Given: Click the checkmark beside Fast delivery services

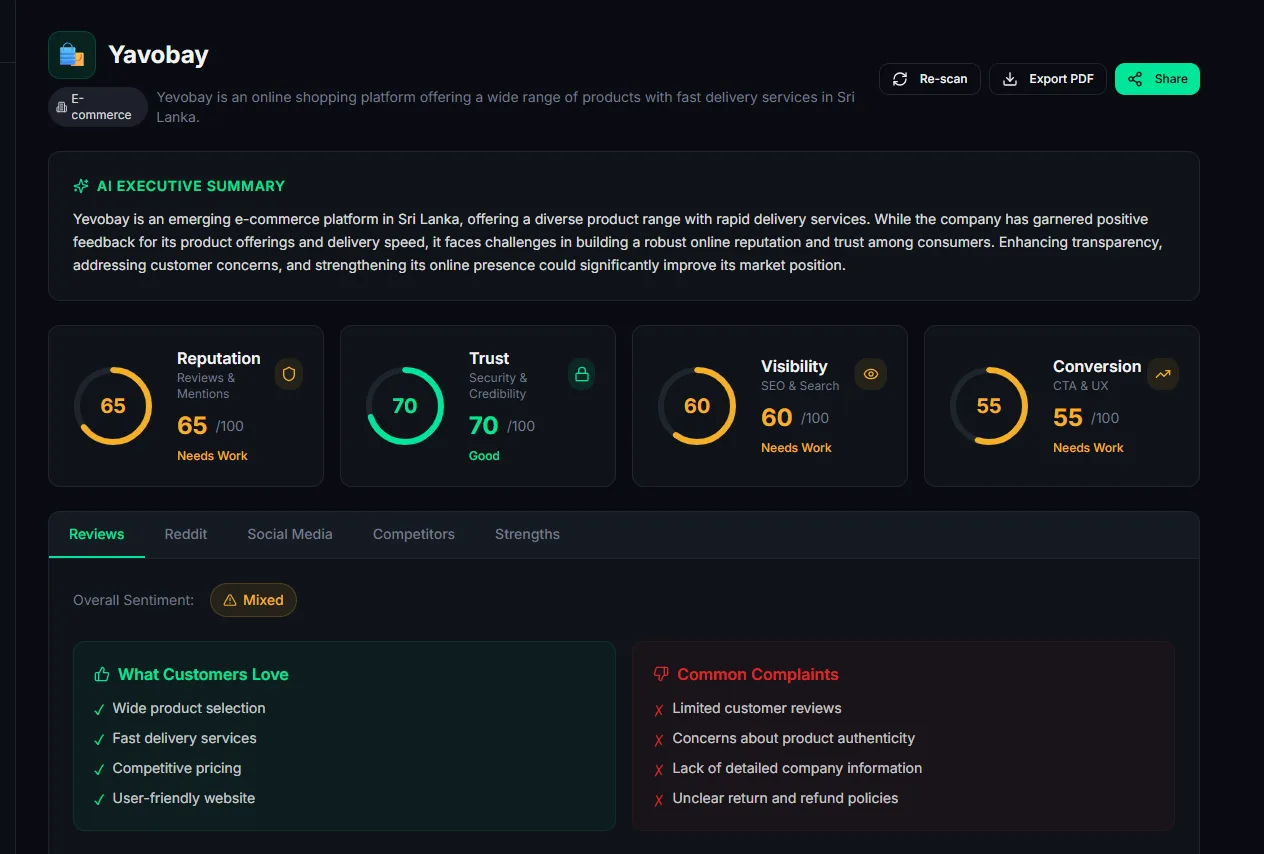Looking at the screenshot, I should click(99, 740).
